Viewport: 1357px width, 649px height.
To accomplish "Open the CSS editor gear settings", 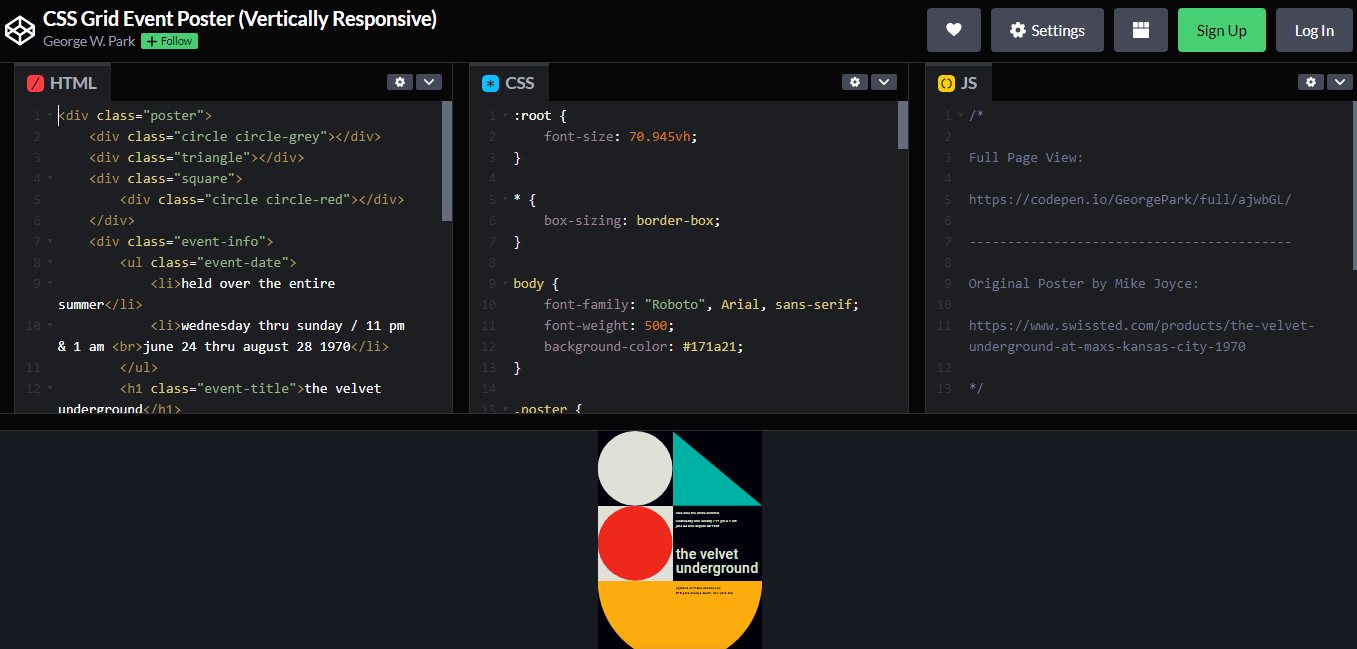I will 855,82.
